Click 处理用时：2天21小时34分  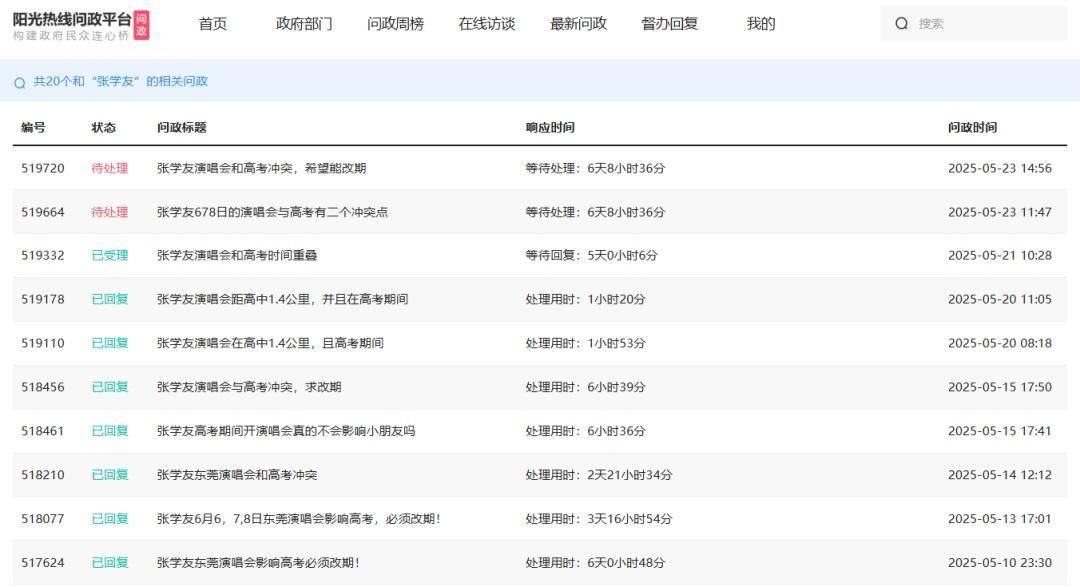[599, 475]
